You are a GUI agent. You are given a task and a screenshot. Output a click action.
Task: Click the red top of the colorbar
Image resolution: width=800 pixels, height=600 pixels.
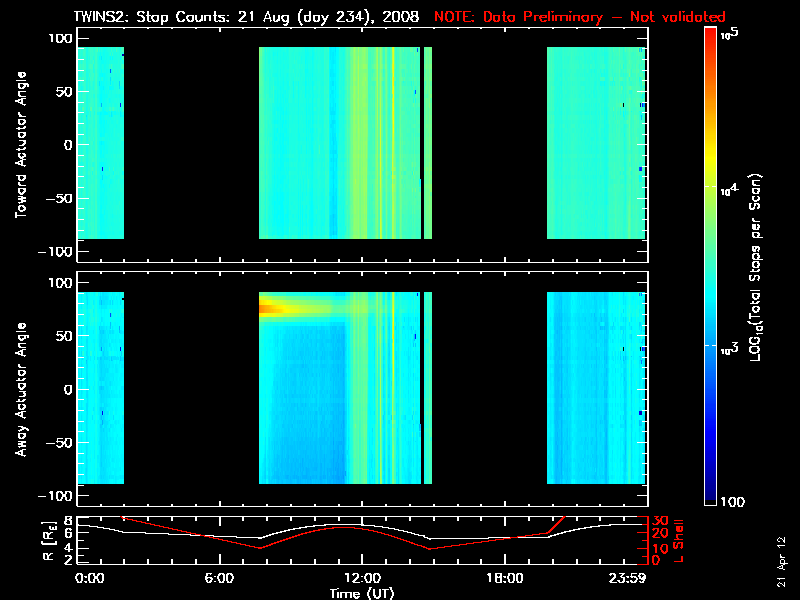710,33
